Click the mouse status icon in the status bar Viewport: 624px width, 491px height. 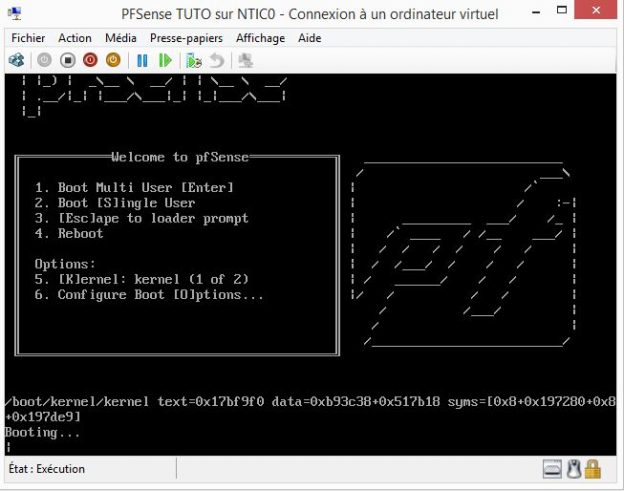click(573, 469)
